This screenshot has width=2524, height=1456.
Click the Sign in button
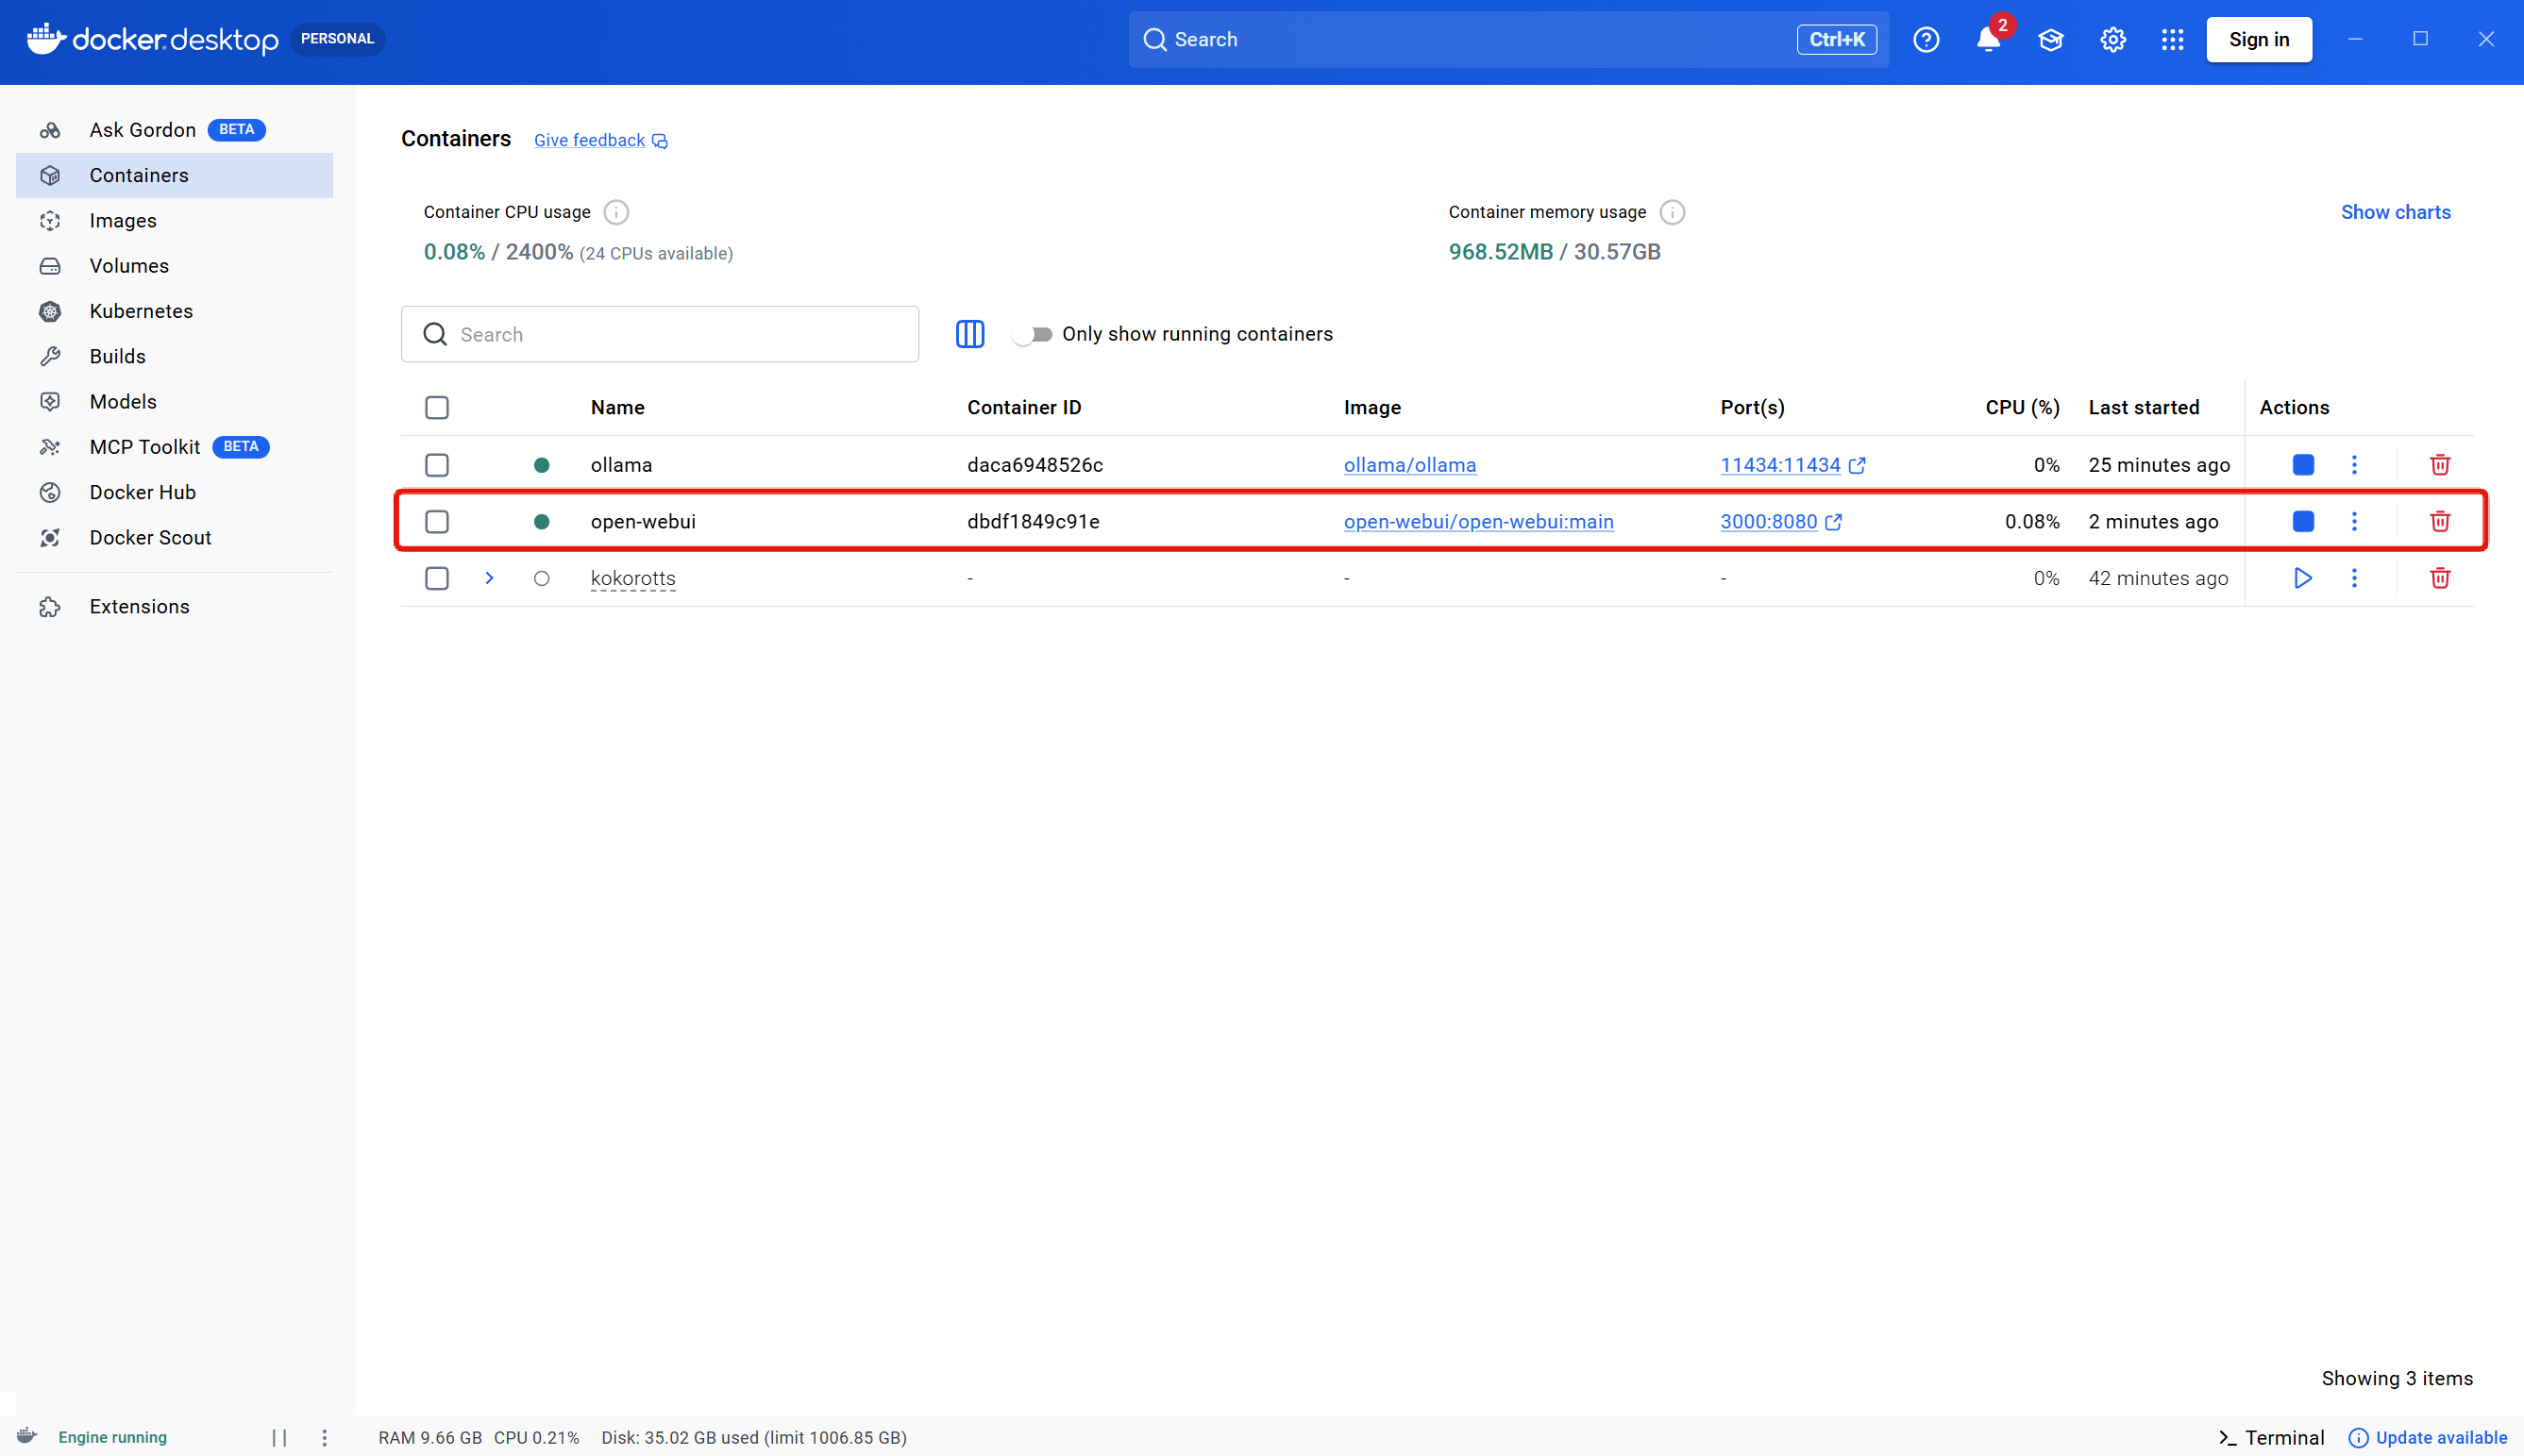click(2258, 40)
